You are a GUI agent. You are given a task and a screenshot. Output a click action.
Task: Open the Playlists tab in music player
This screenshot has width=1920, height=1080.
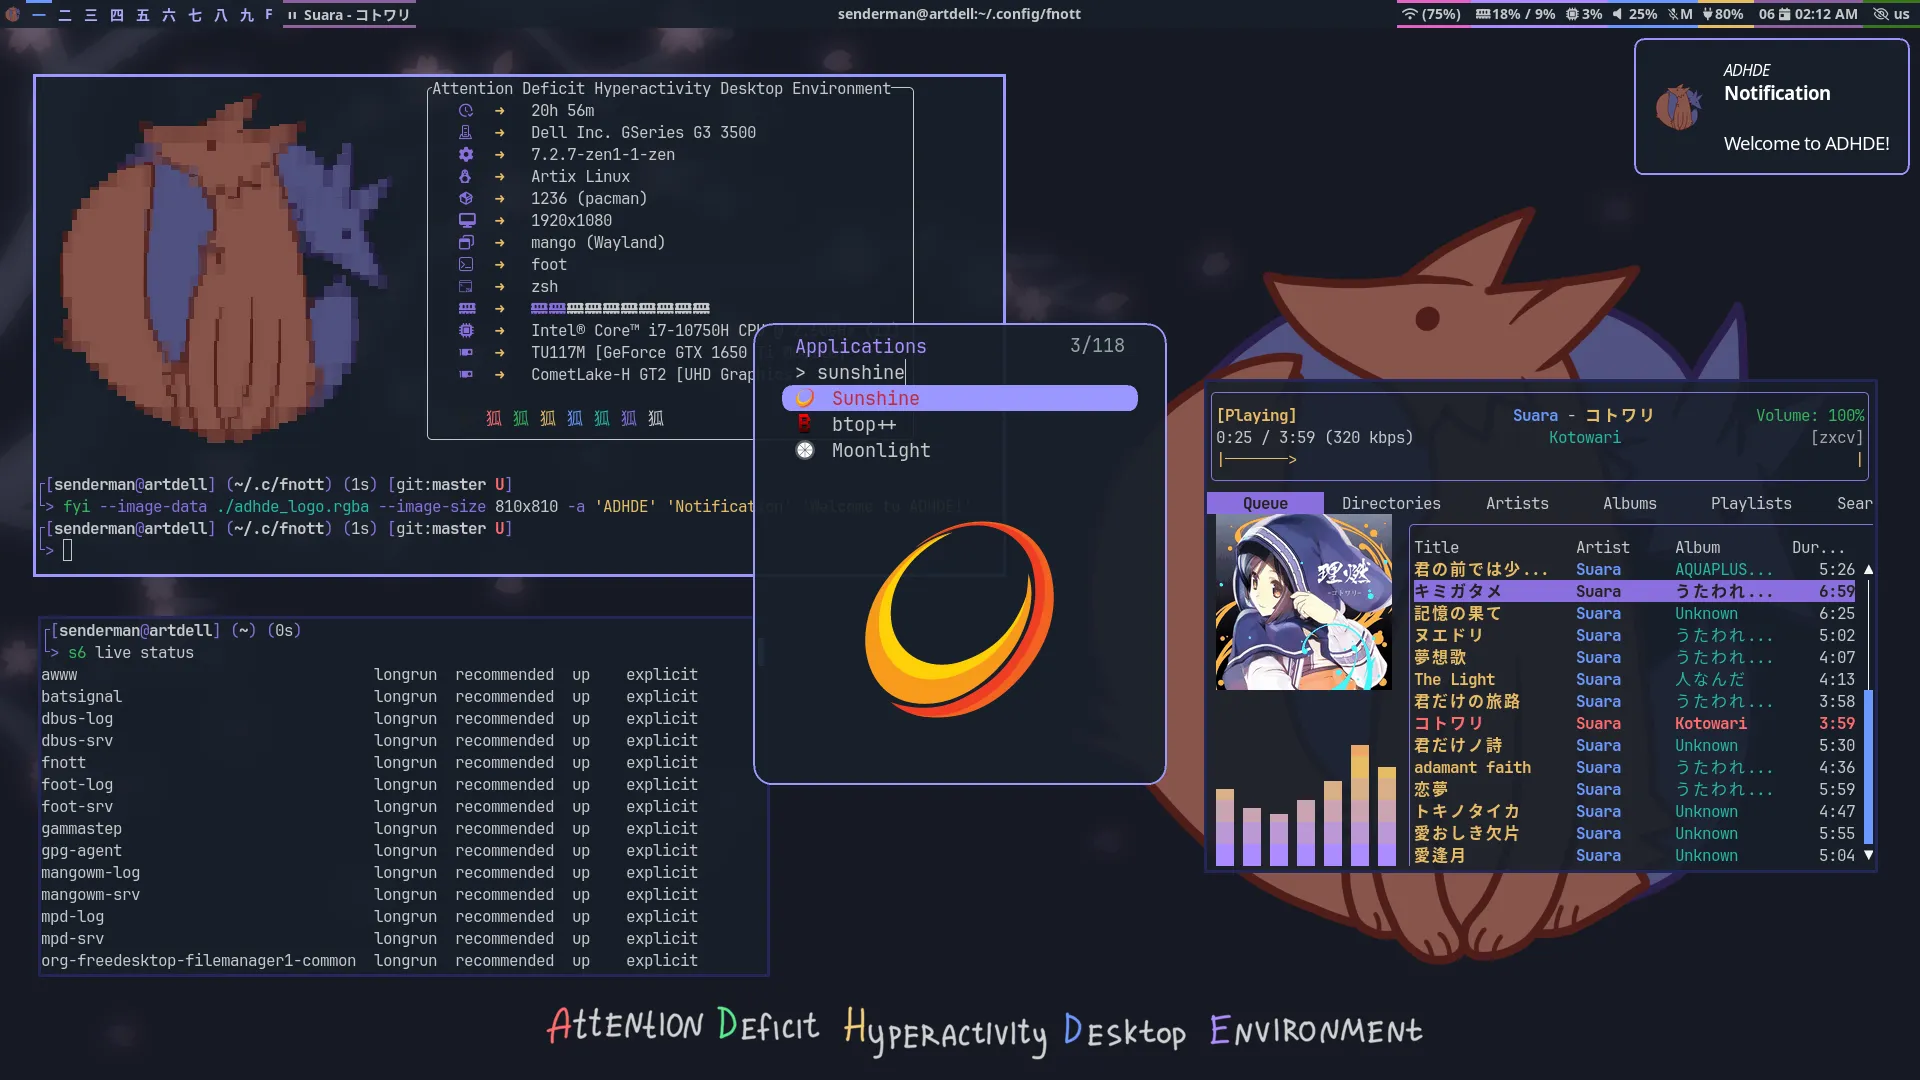pos(1751,503)
